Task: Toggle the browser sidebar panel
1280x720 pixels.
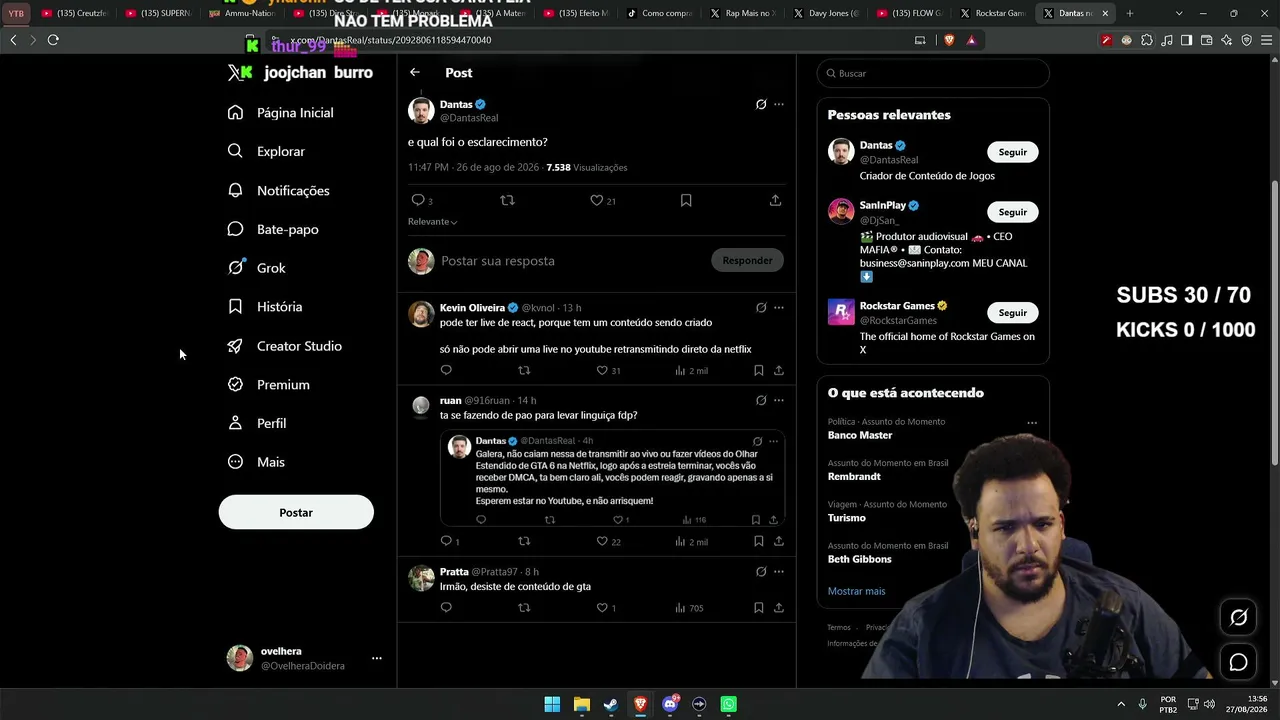Action: [1186, 40]
